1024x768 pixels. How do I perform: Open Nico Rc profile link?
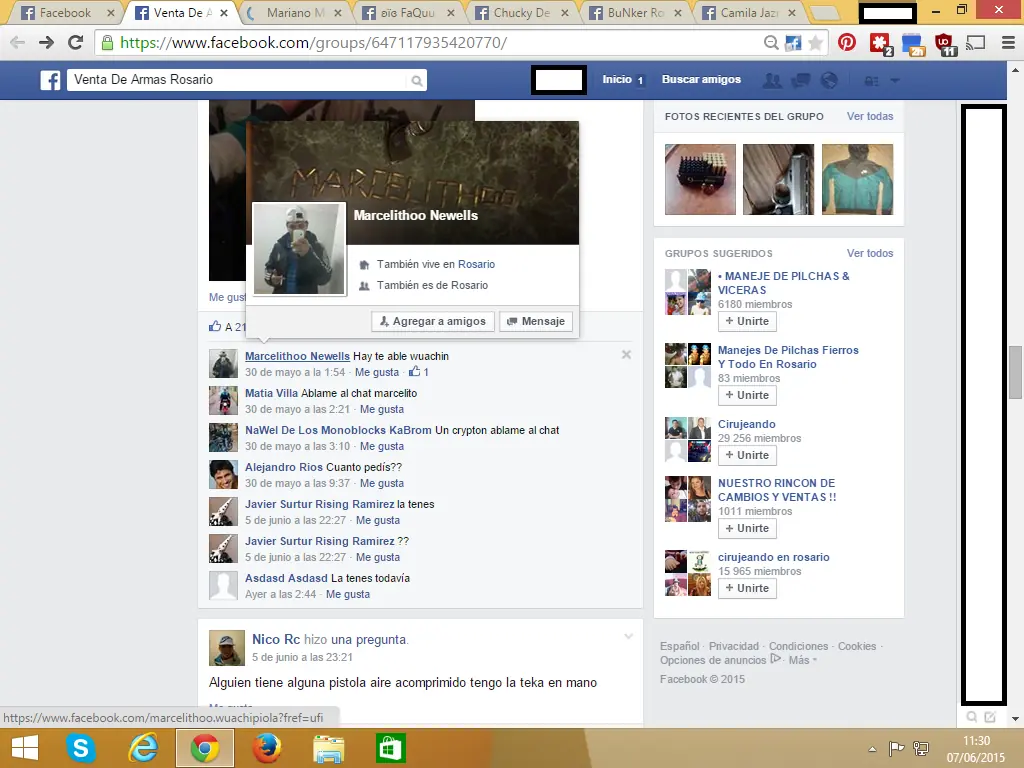click(x=276, y=639)
